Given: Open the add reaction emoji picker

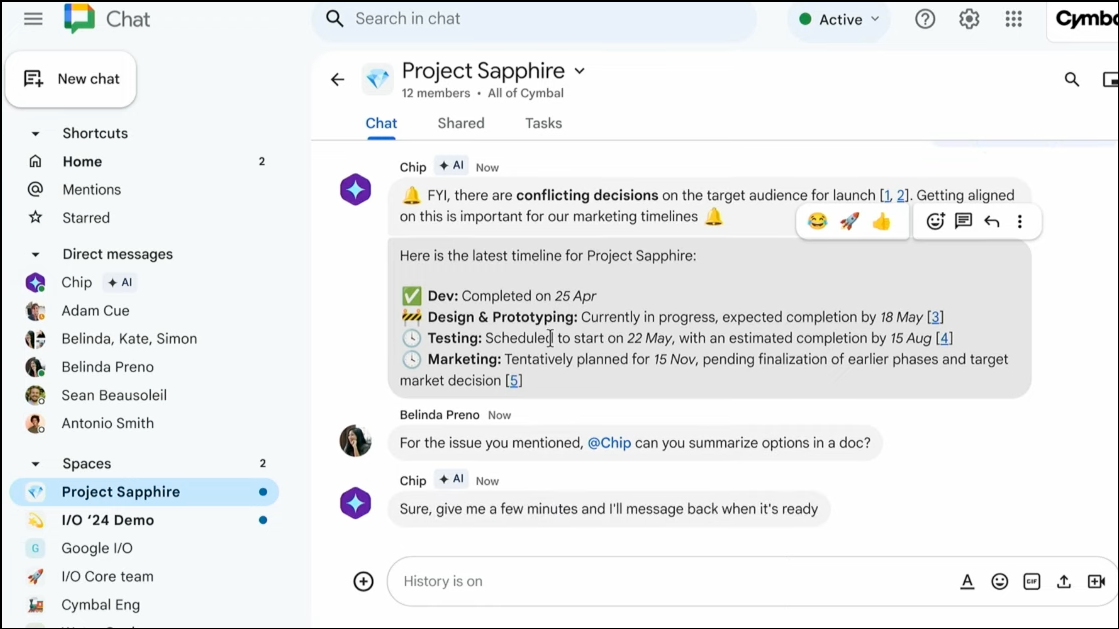Looking at the screenshot, I should pyautogui.click(x=935, y=221).
